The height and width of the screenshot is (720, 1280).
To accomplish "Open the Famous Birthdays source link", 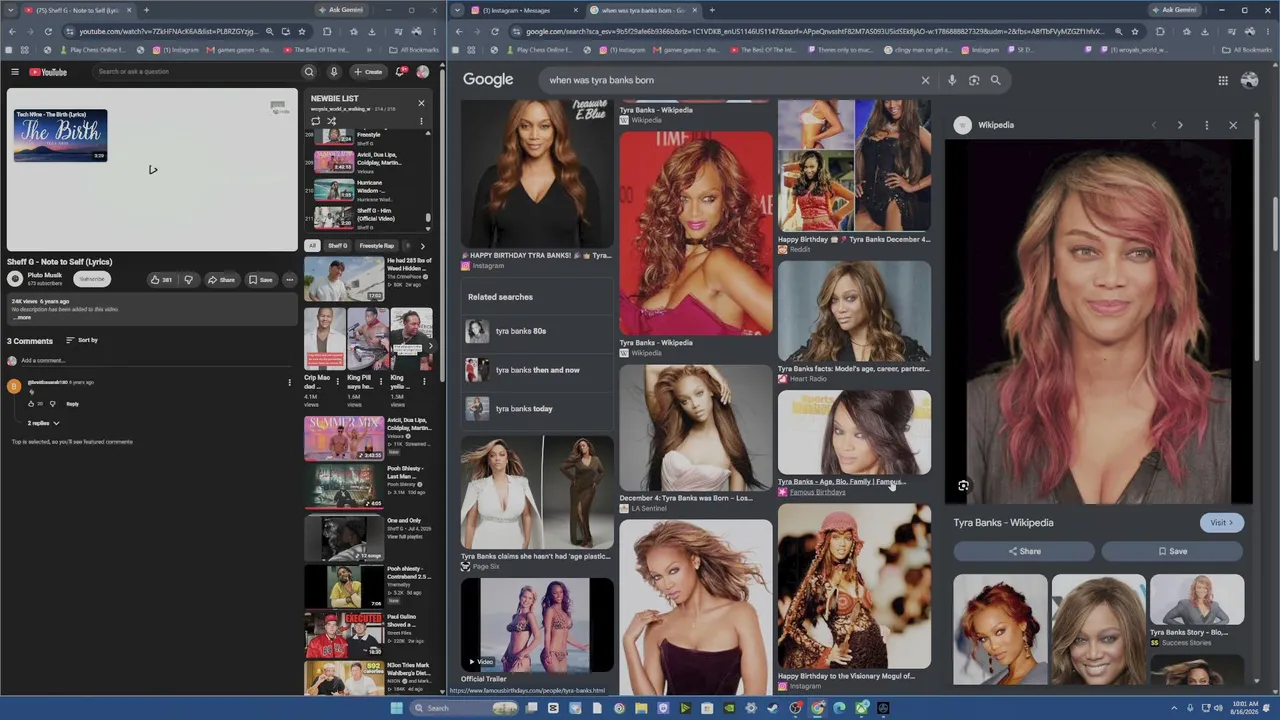I will coord(817,492).
